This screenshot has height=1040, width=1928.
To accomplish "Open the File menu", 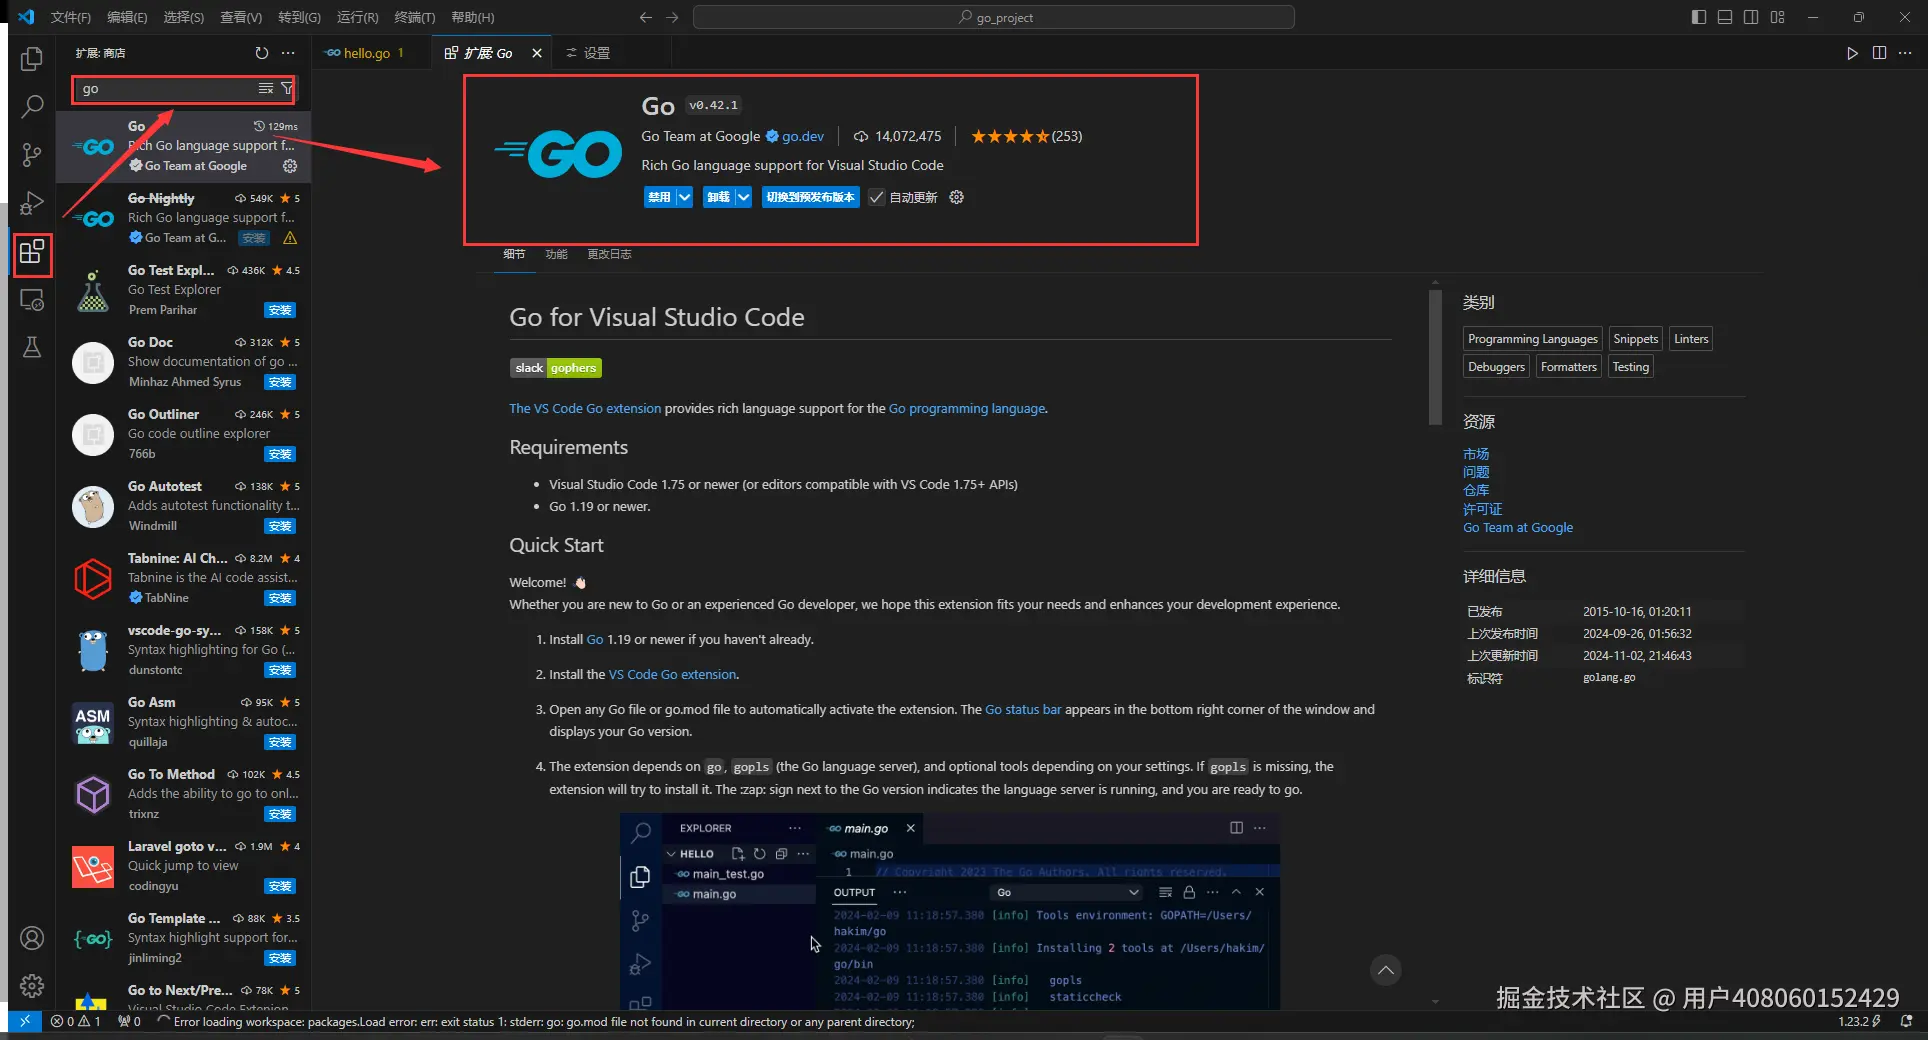I will (71, 17).
